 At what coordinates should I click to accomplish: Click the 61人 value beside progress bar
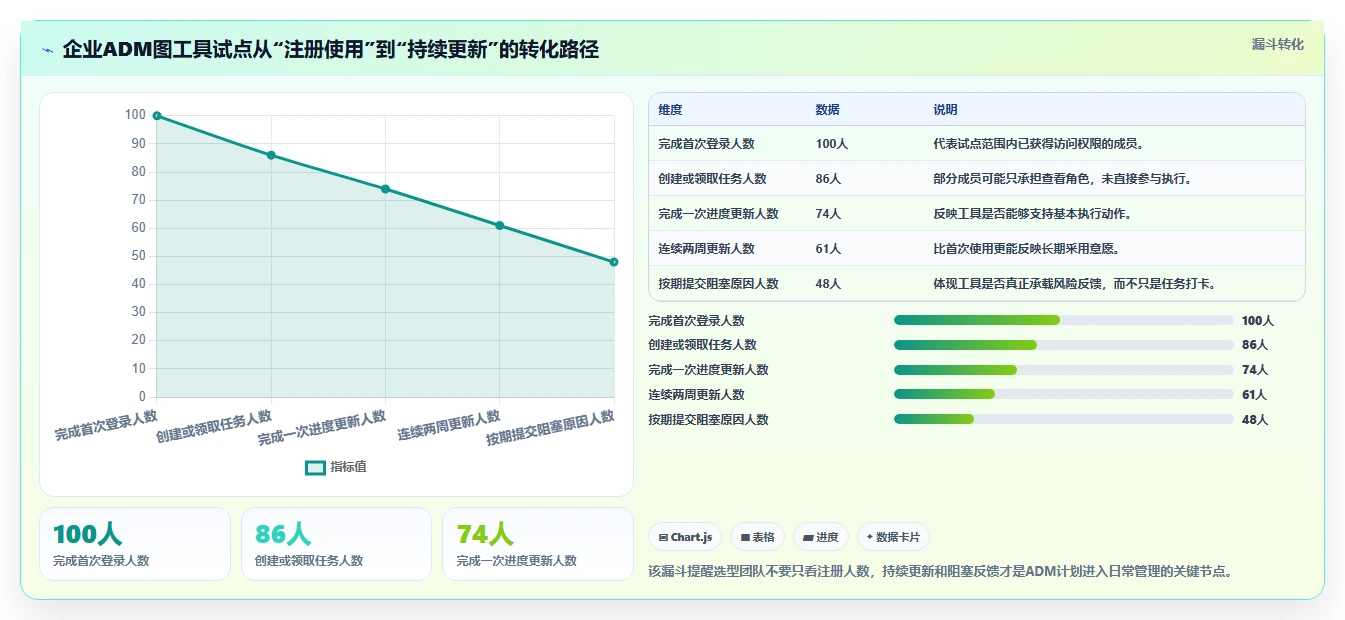pyautogui.click(x=1255, y=395)
